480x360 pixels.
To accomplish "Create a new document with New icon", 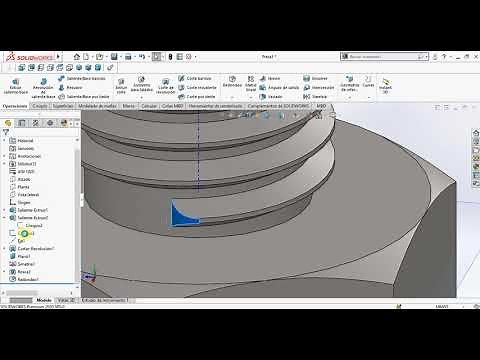I will pyautogui.click(x=86, y=57).
